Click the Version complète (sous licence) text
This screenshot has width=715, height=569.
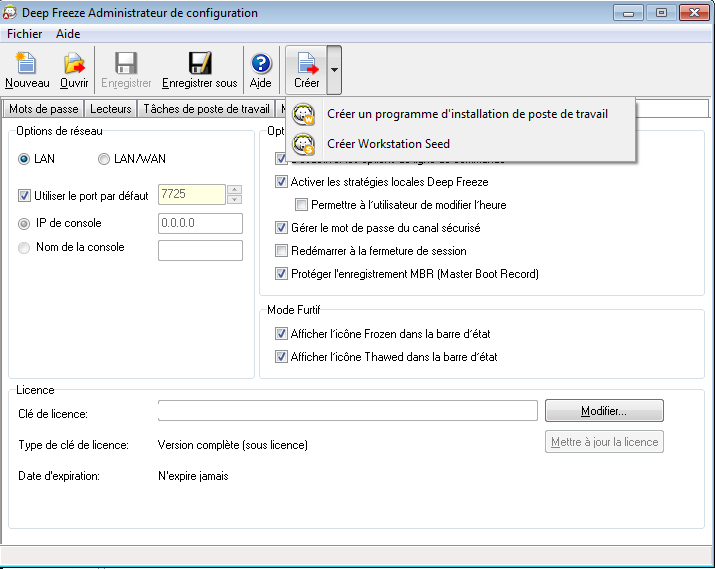point(233,445)
